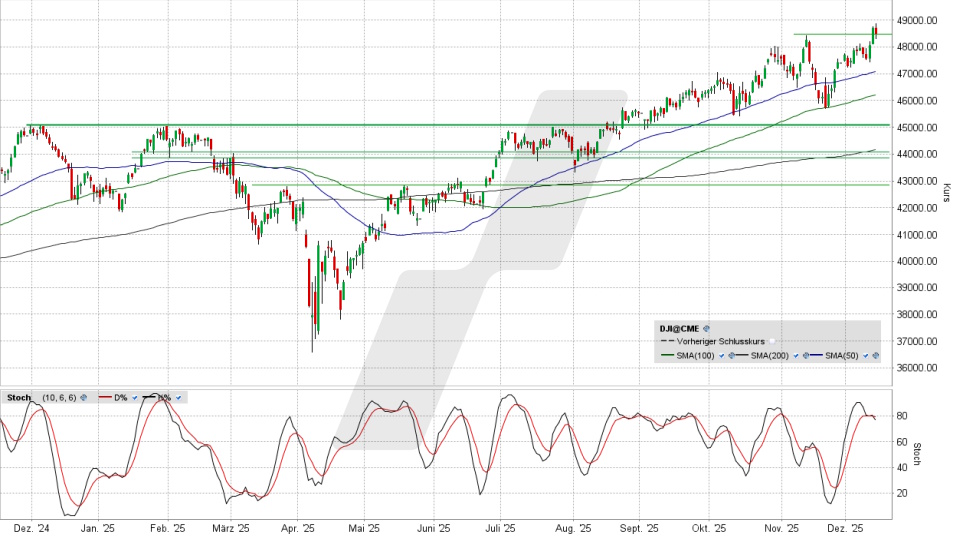
Task: Hide the SMA(200) line via checkbox
Action: click(796, 356)
